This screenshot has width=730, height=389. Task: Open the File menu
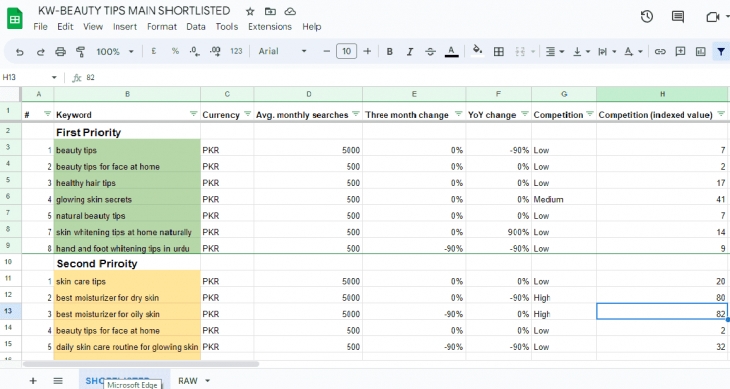(41, 27)
